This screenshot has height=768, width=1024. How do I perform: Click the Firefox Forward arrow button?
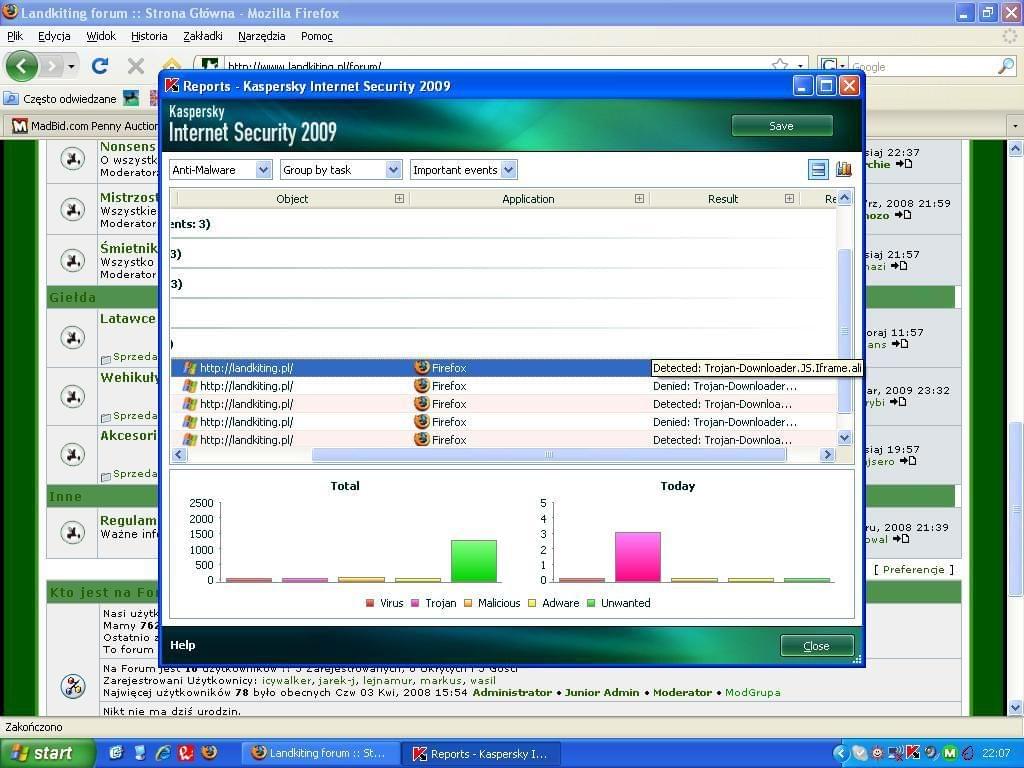pos(51,66)
